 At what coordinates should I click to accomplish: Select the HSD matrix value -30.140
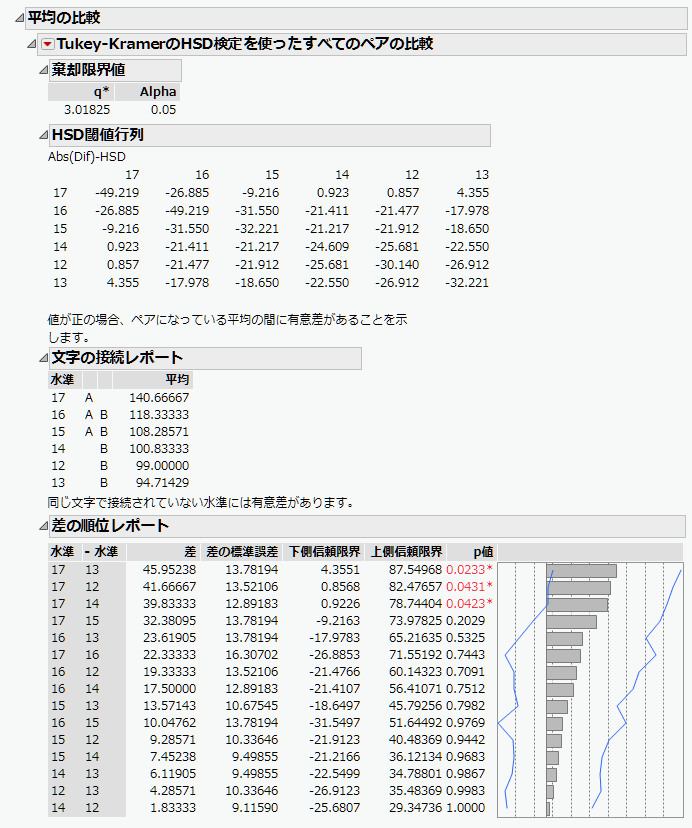tap(397, 265)
